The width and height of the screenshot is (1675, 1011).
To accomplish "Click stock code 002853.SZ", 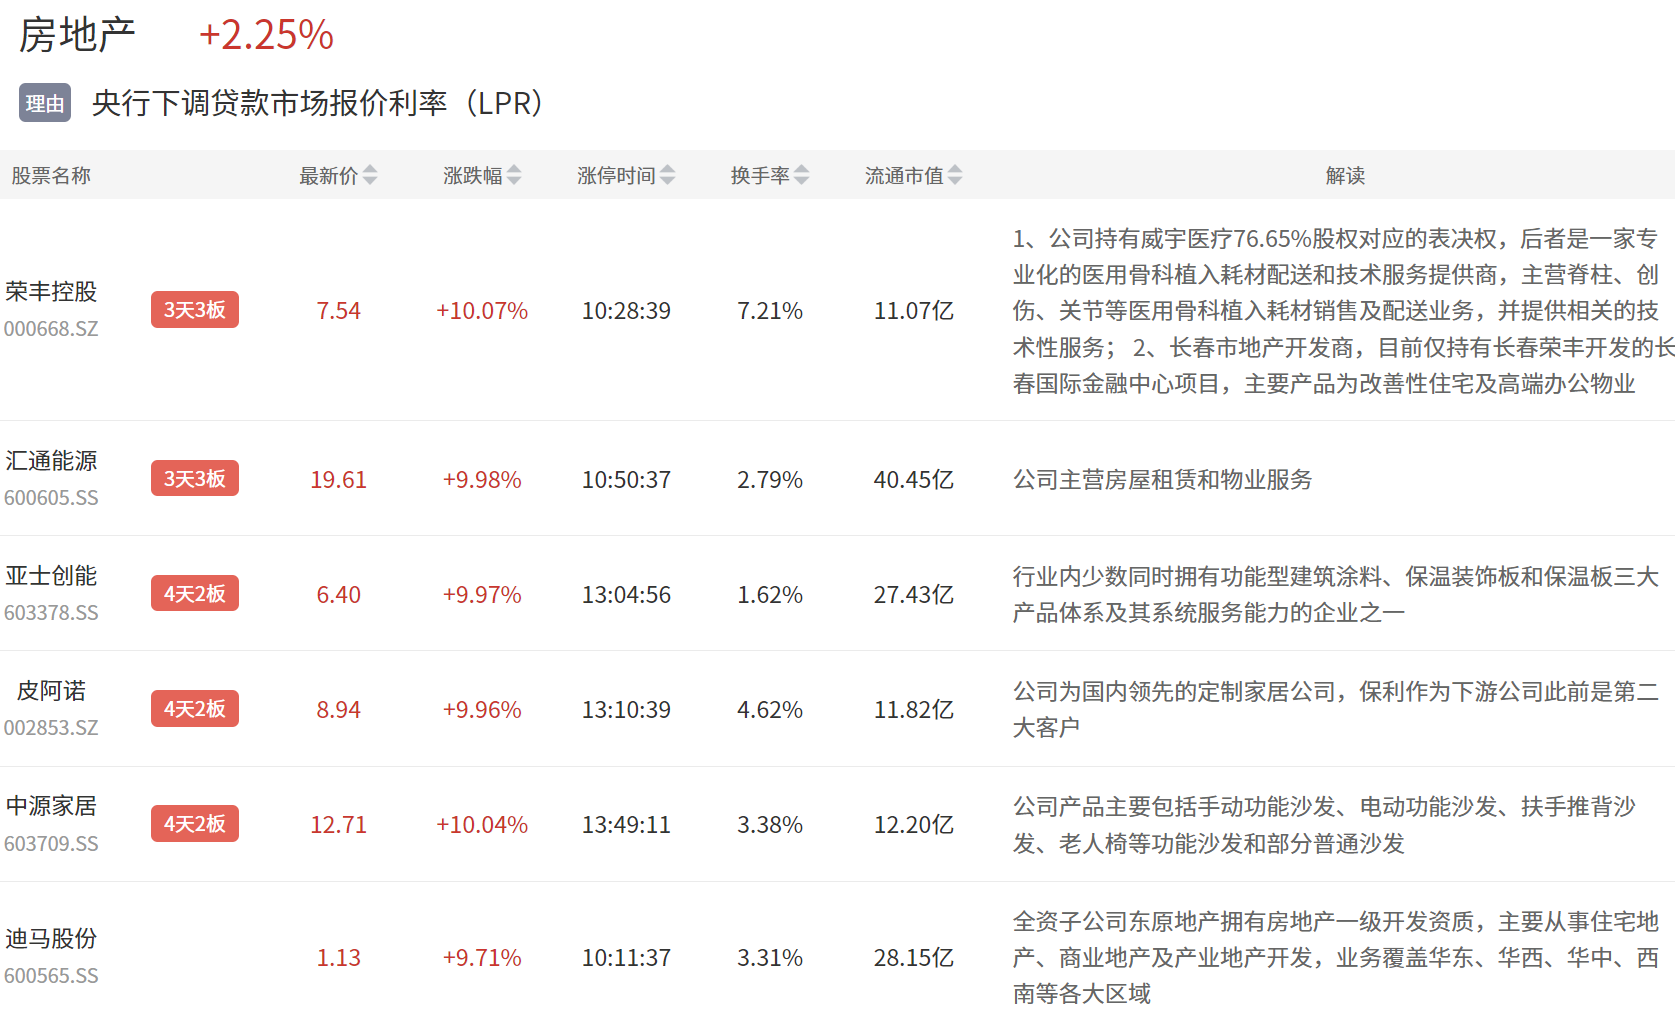I will pos(51,728).
